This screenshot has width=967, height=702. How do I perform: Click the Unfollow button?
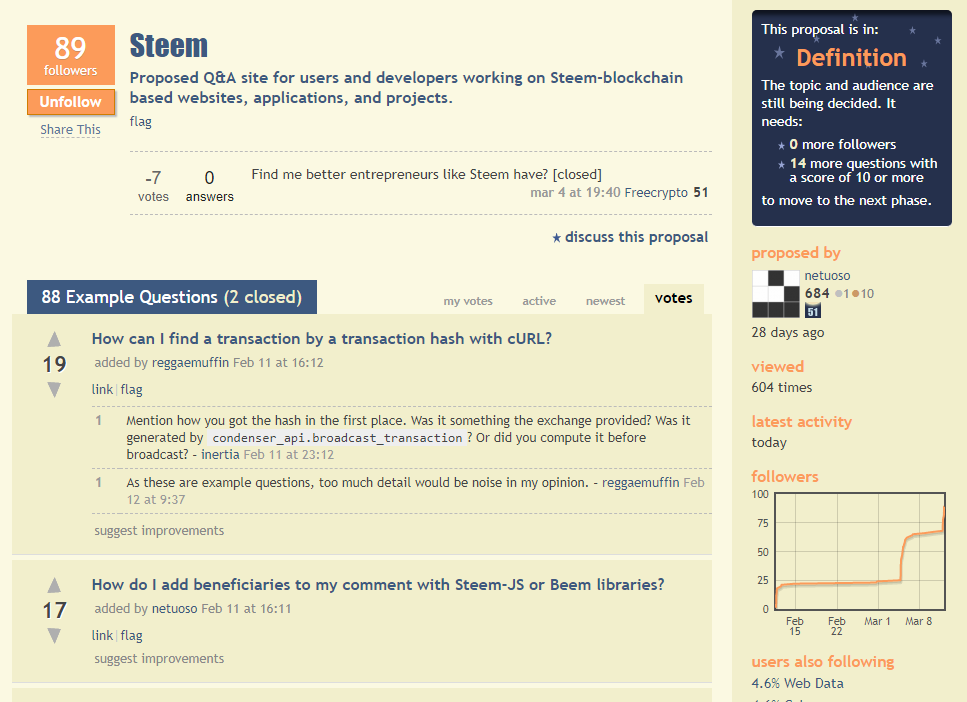tap(71, 102)
